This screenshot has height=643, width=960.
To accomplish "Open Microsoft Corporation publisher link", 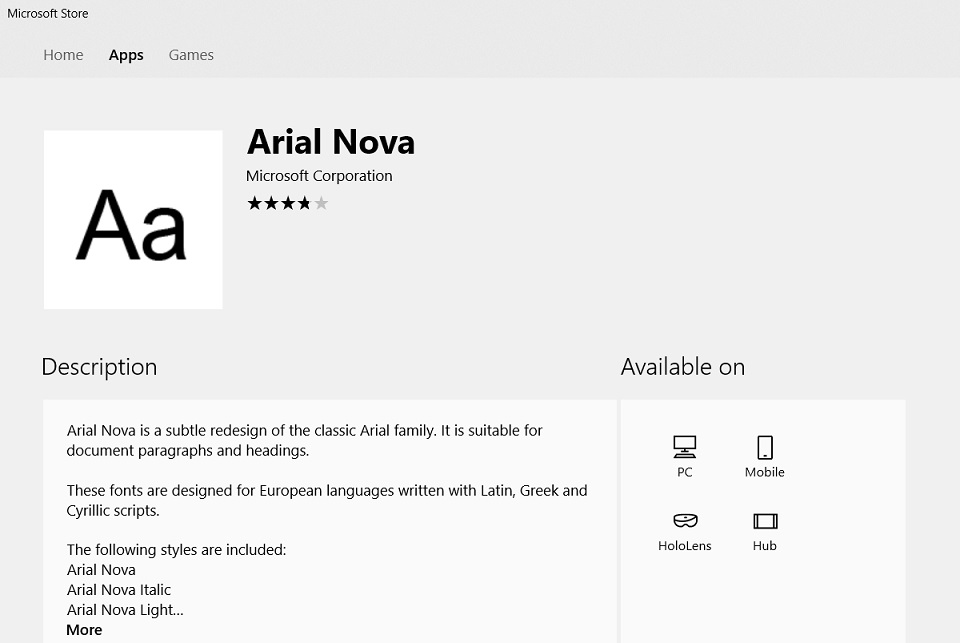I will pyautogui.click(x=319, y=176).
